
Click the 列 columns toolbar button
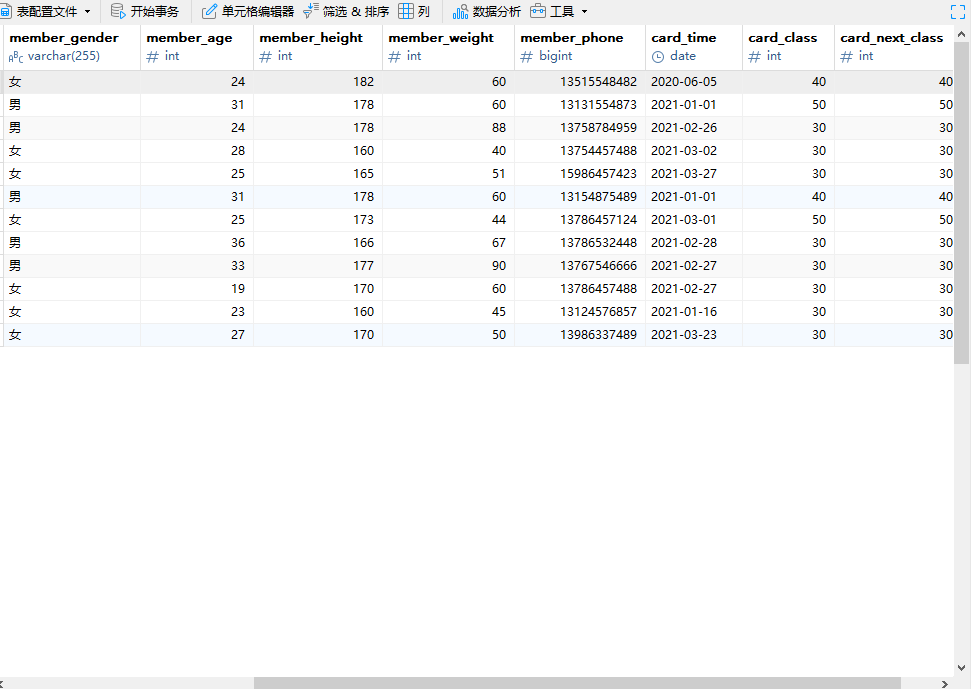pyautogui.click(x=414, y=12)
